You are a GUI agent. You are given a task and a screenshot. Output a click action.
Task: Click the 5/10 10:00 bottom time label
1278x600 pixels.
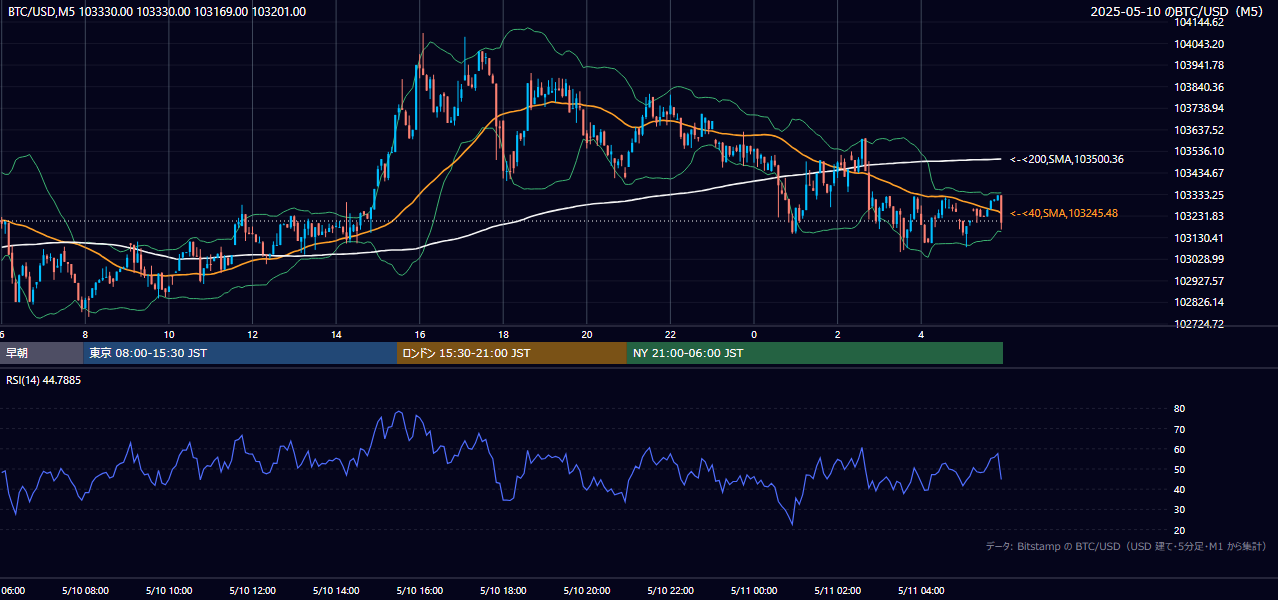tap(169, 590)
